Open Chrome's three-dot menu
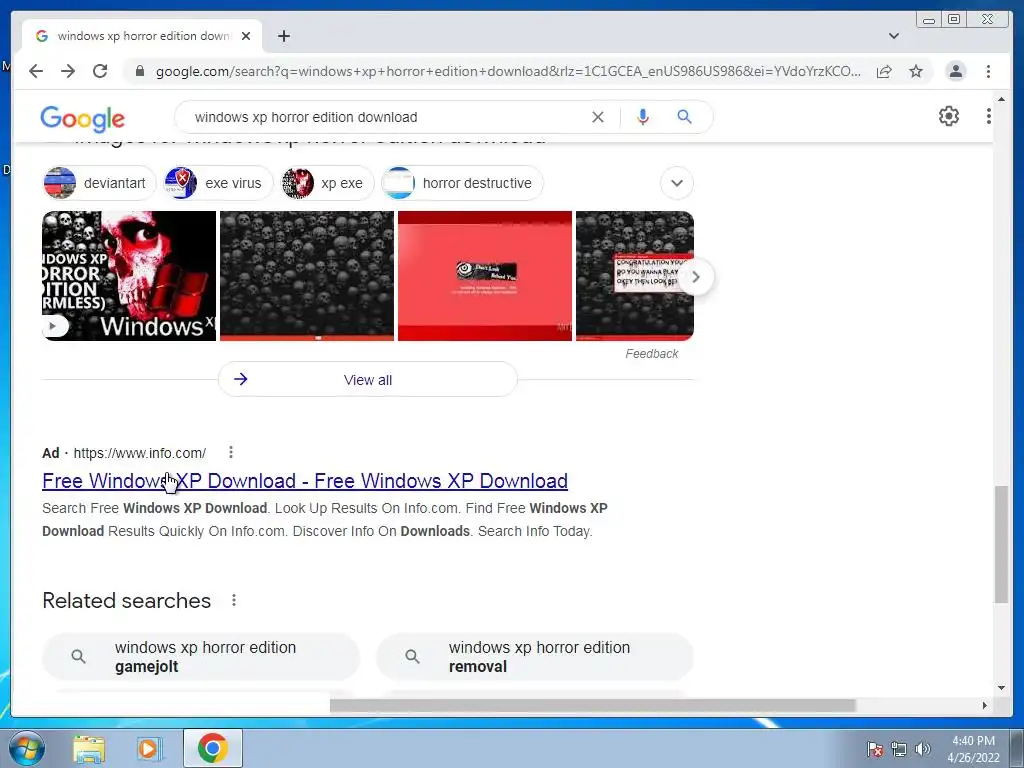The width and height of the screenshot is (1024, 768). (988, 71)
